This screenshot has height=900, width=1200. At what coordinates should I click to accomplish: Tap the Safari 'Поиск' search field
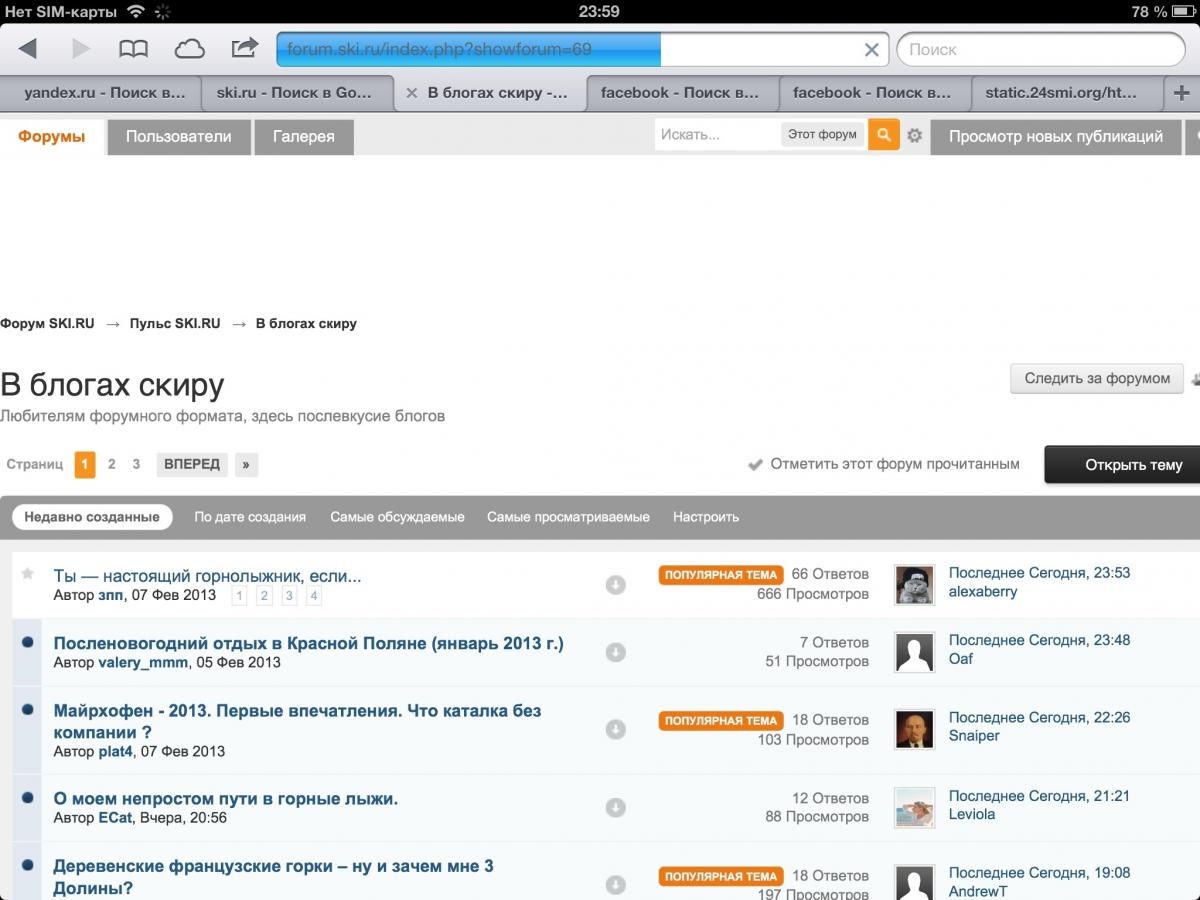point(1040,49)
